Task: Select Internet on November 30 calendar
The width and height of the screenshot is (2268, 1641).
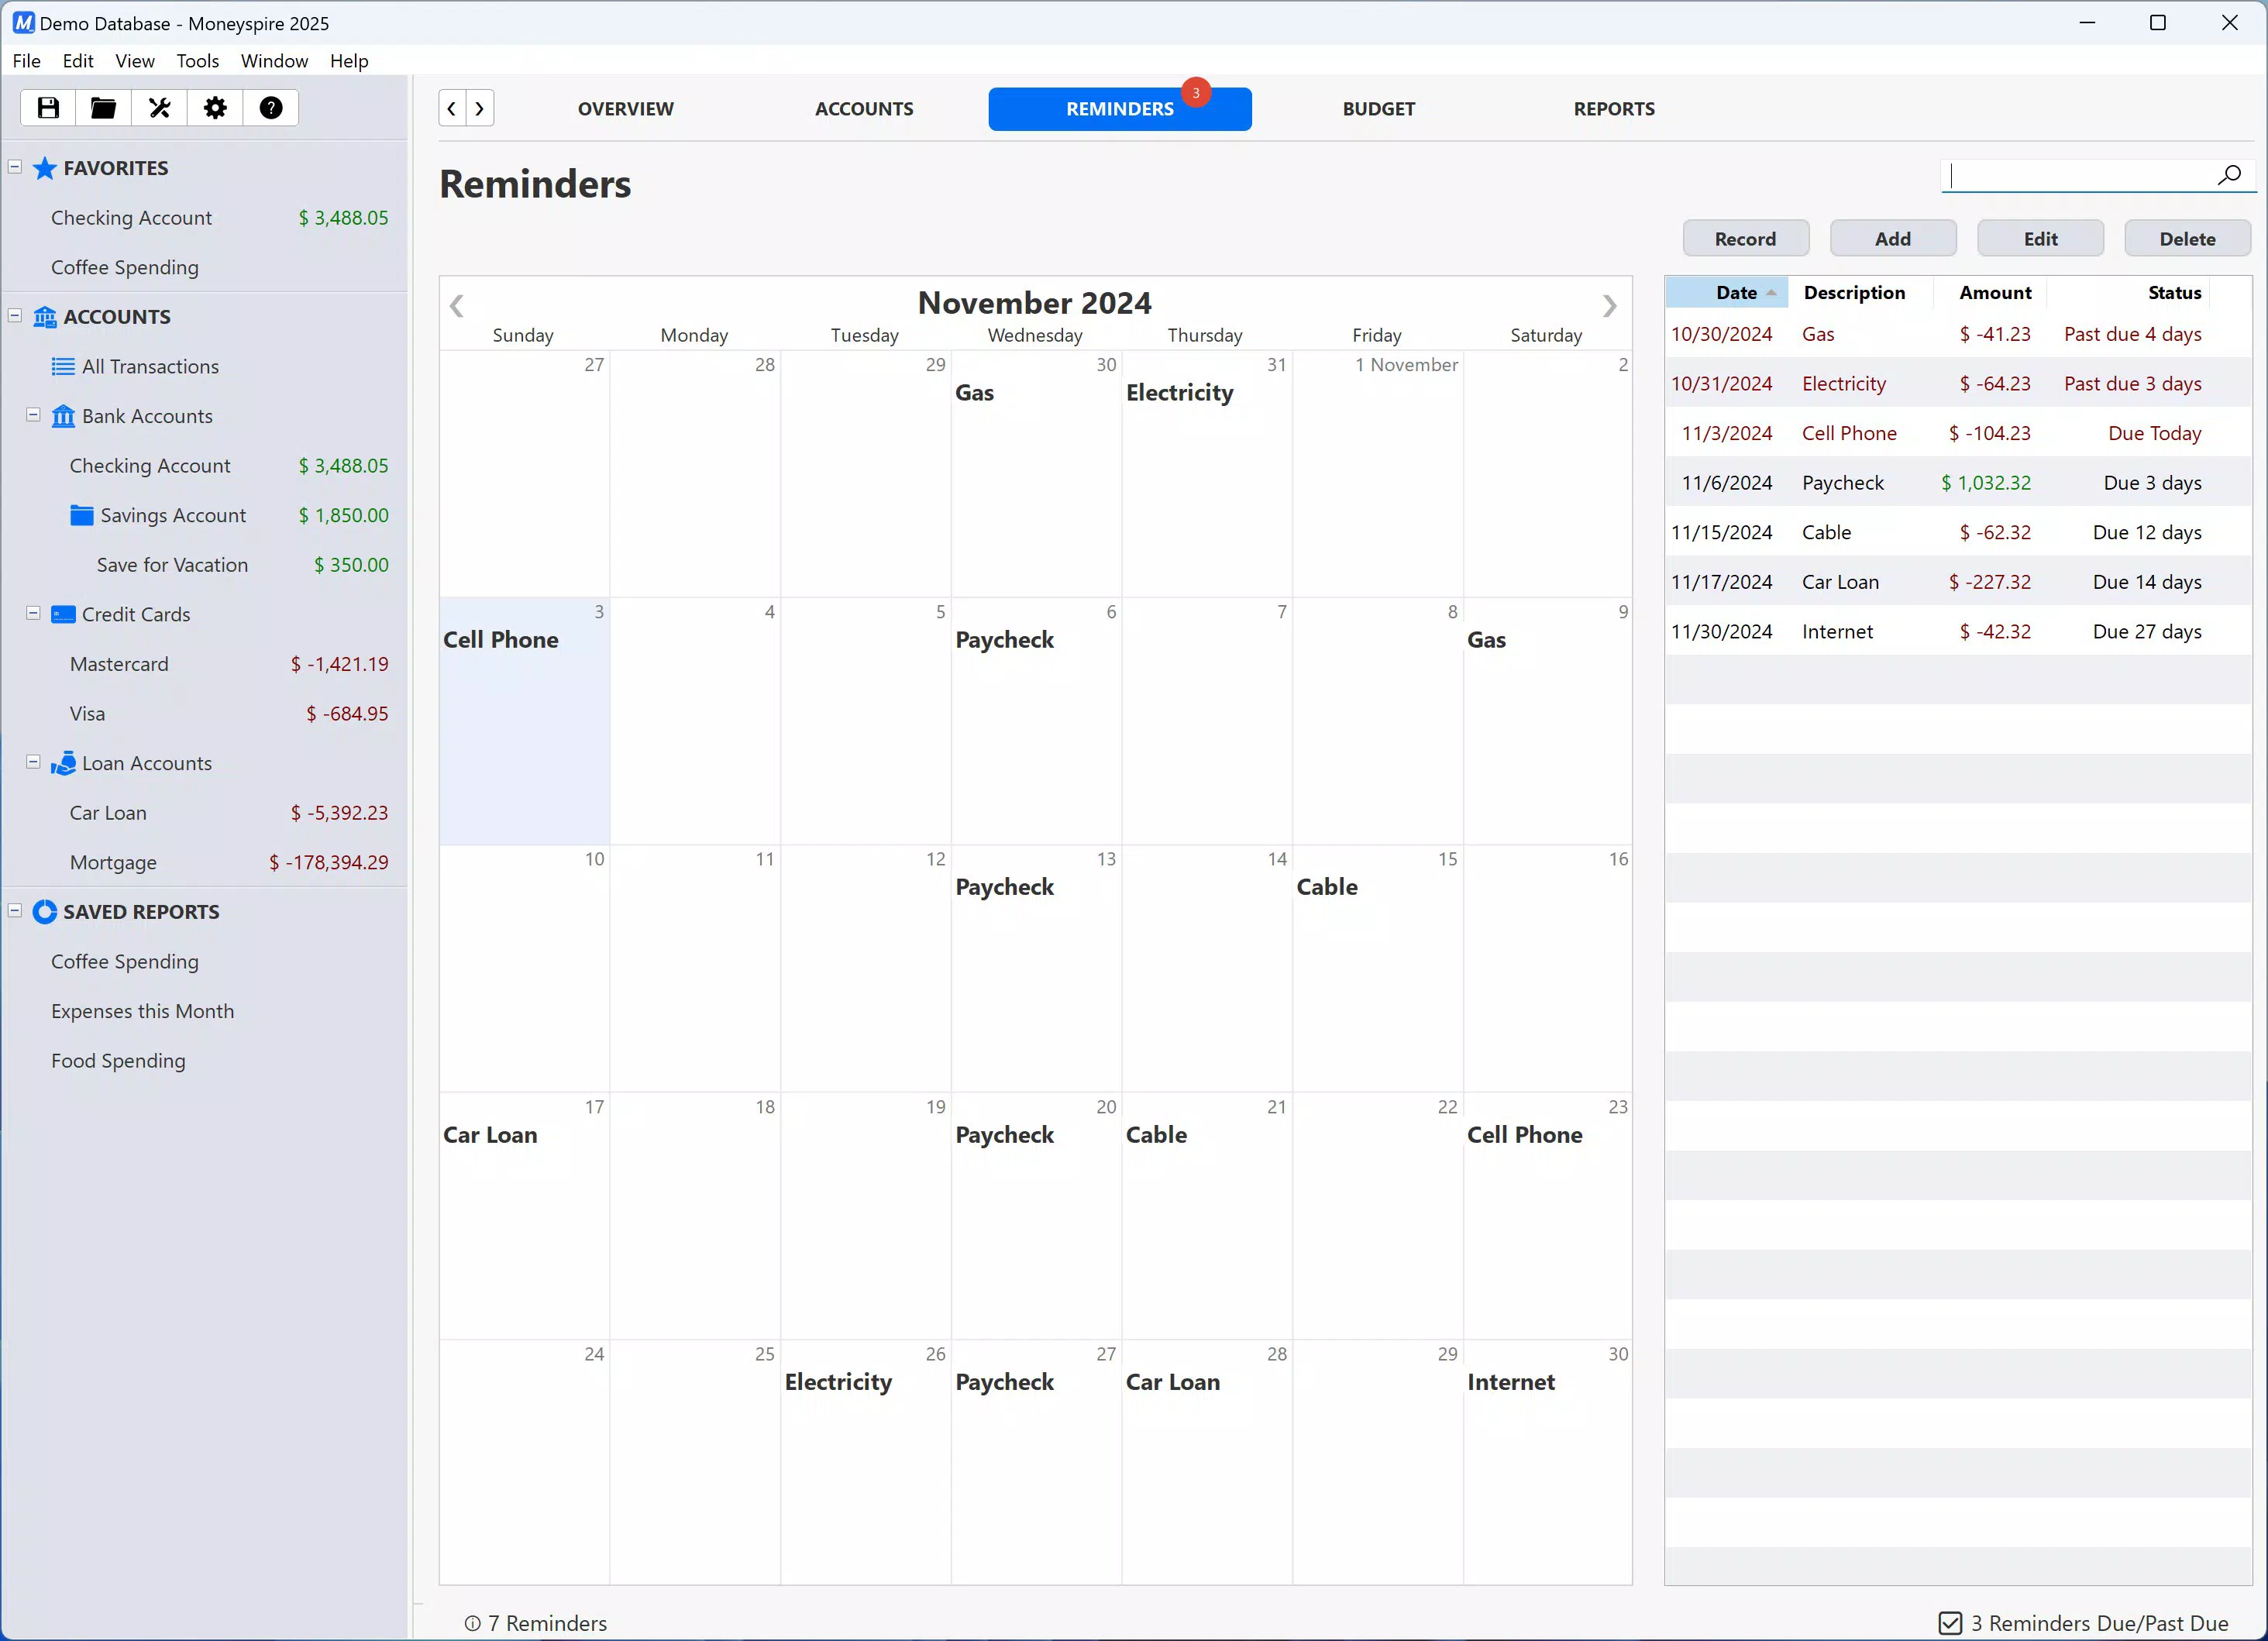Action: coord(1511,1382)
